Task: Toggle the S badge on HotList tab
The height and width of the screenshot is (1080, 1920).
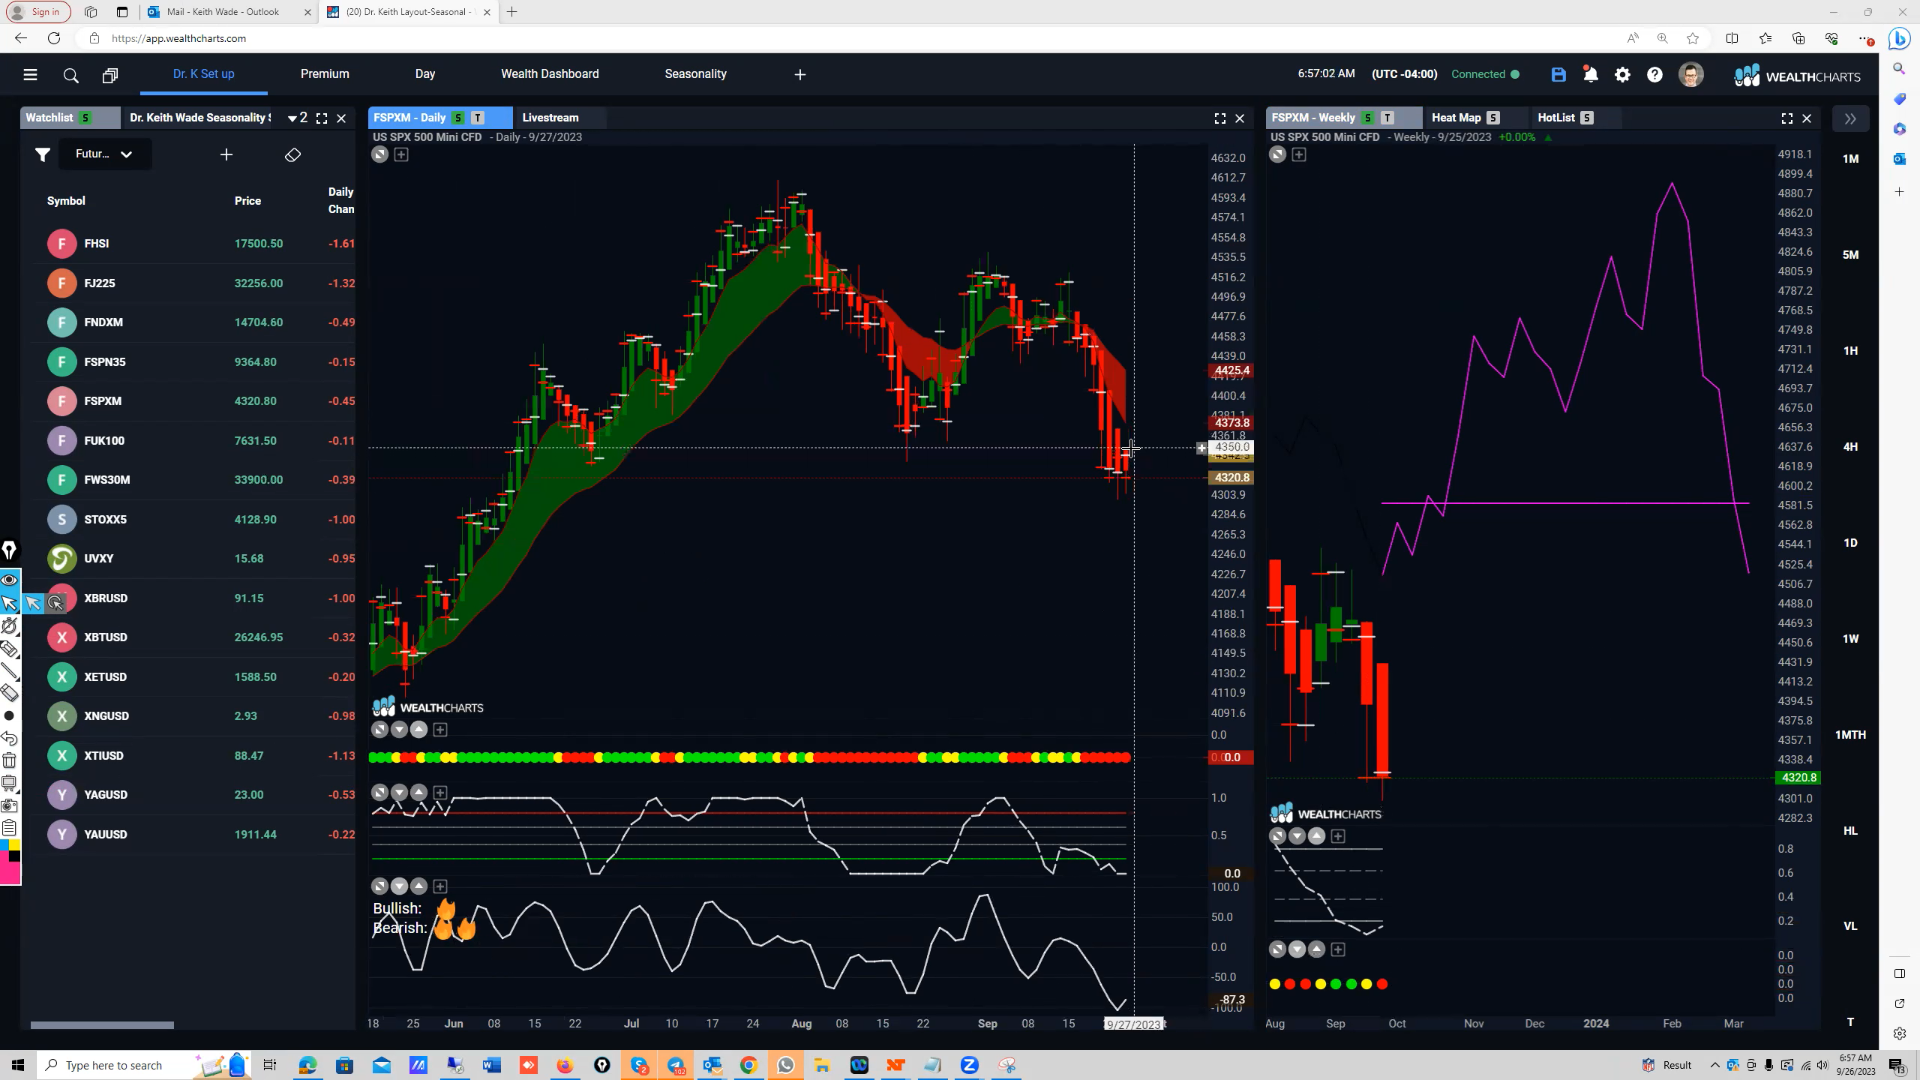Action: click(1587, 118)
